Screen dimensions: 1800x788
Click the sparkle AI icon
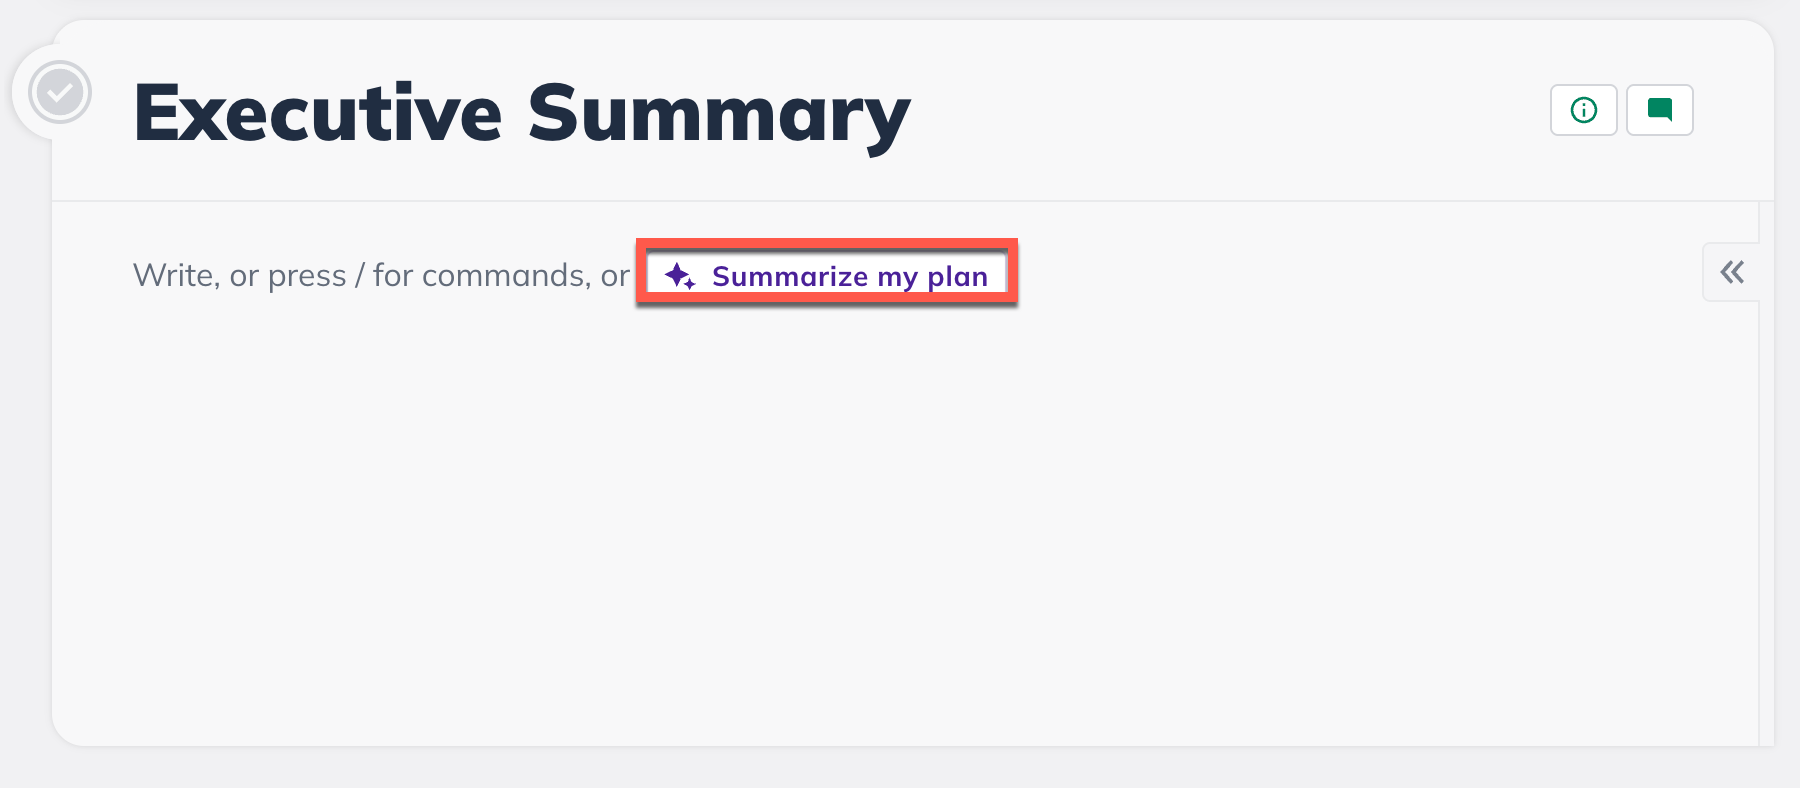pos(680,276)
